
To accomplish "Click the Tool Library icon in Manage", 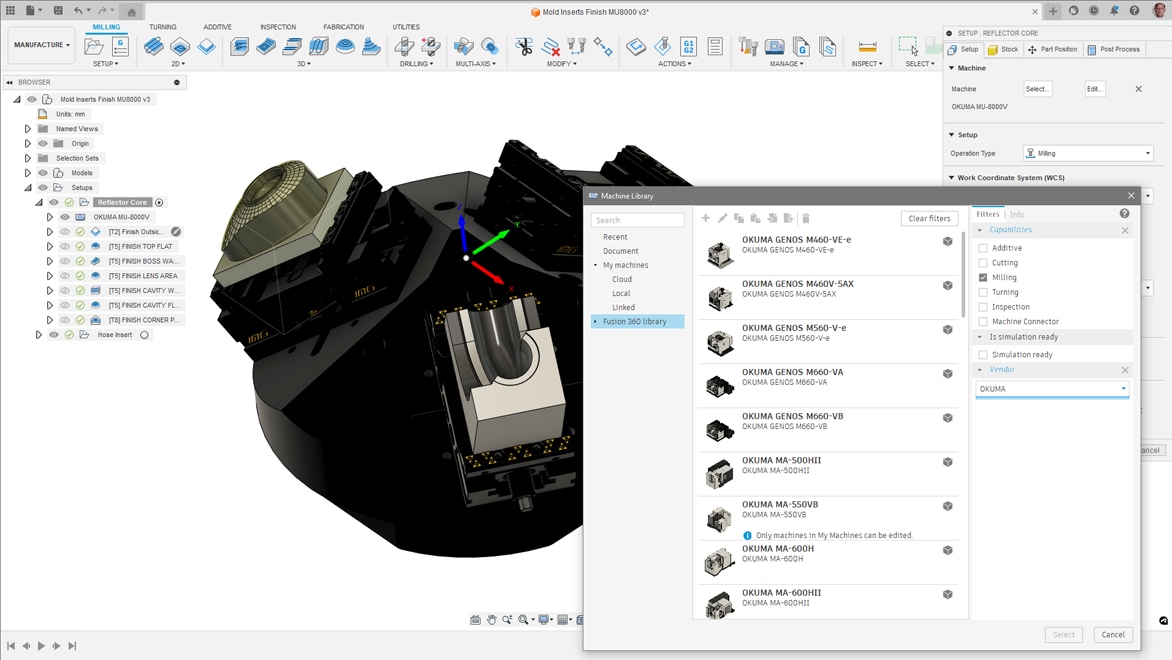I will pyautogui.click(x=748, y=47).
